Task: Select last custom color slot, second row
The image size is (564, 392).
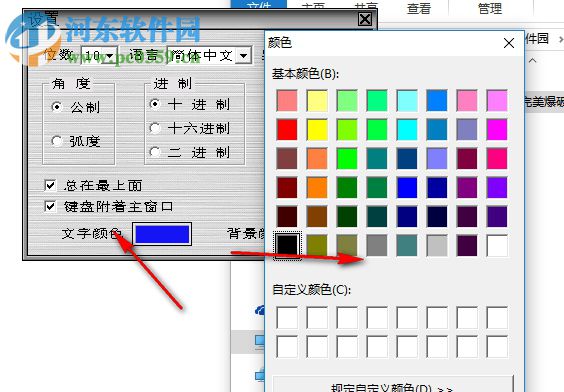Action: [497, 347]
